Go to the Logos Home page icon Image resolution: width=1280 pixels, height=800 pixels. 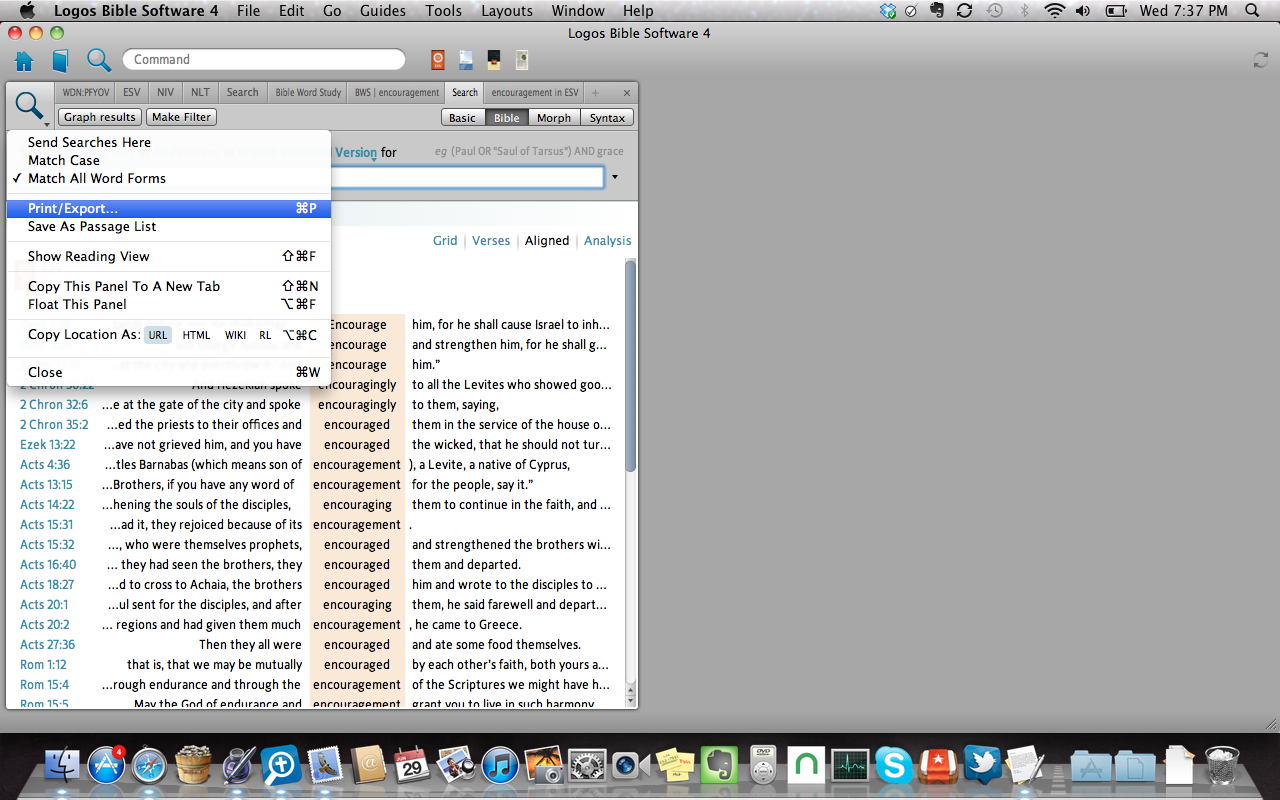click(24, 60)
